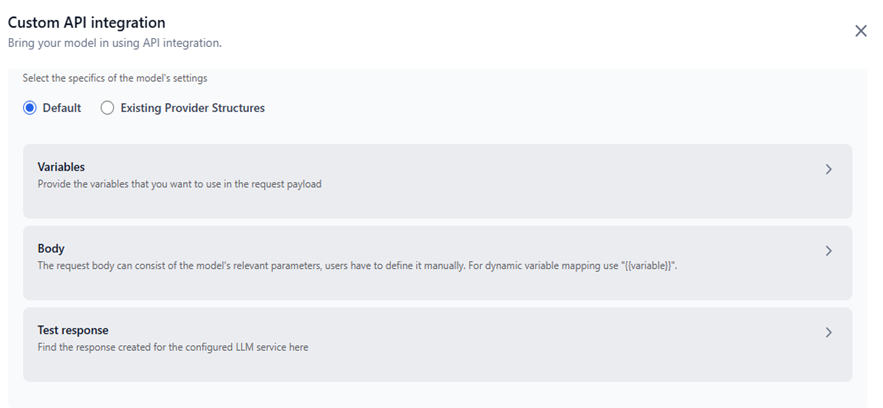Open Test response via its chevron arrow
Screen dimensions: 883x408
pos(828,333)
